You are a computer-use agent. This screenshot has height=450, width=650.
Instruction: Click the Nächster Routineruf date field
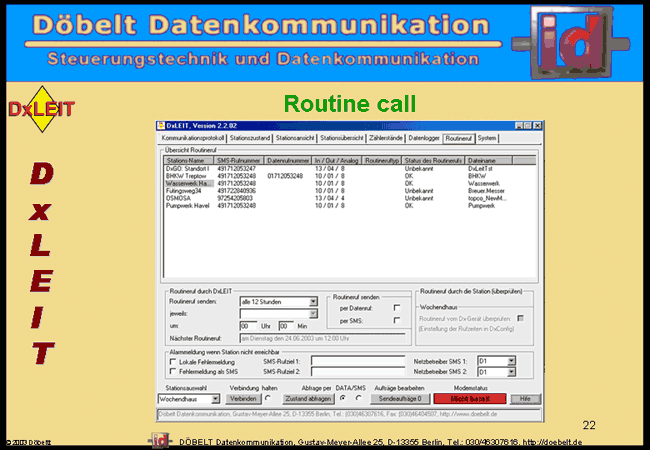[323, 339]
